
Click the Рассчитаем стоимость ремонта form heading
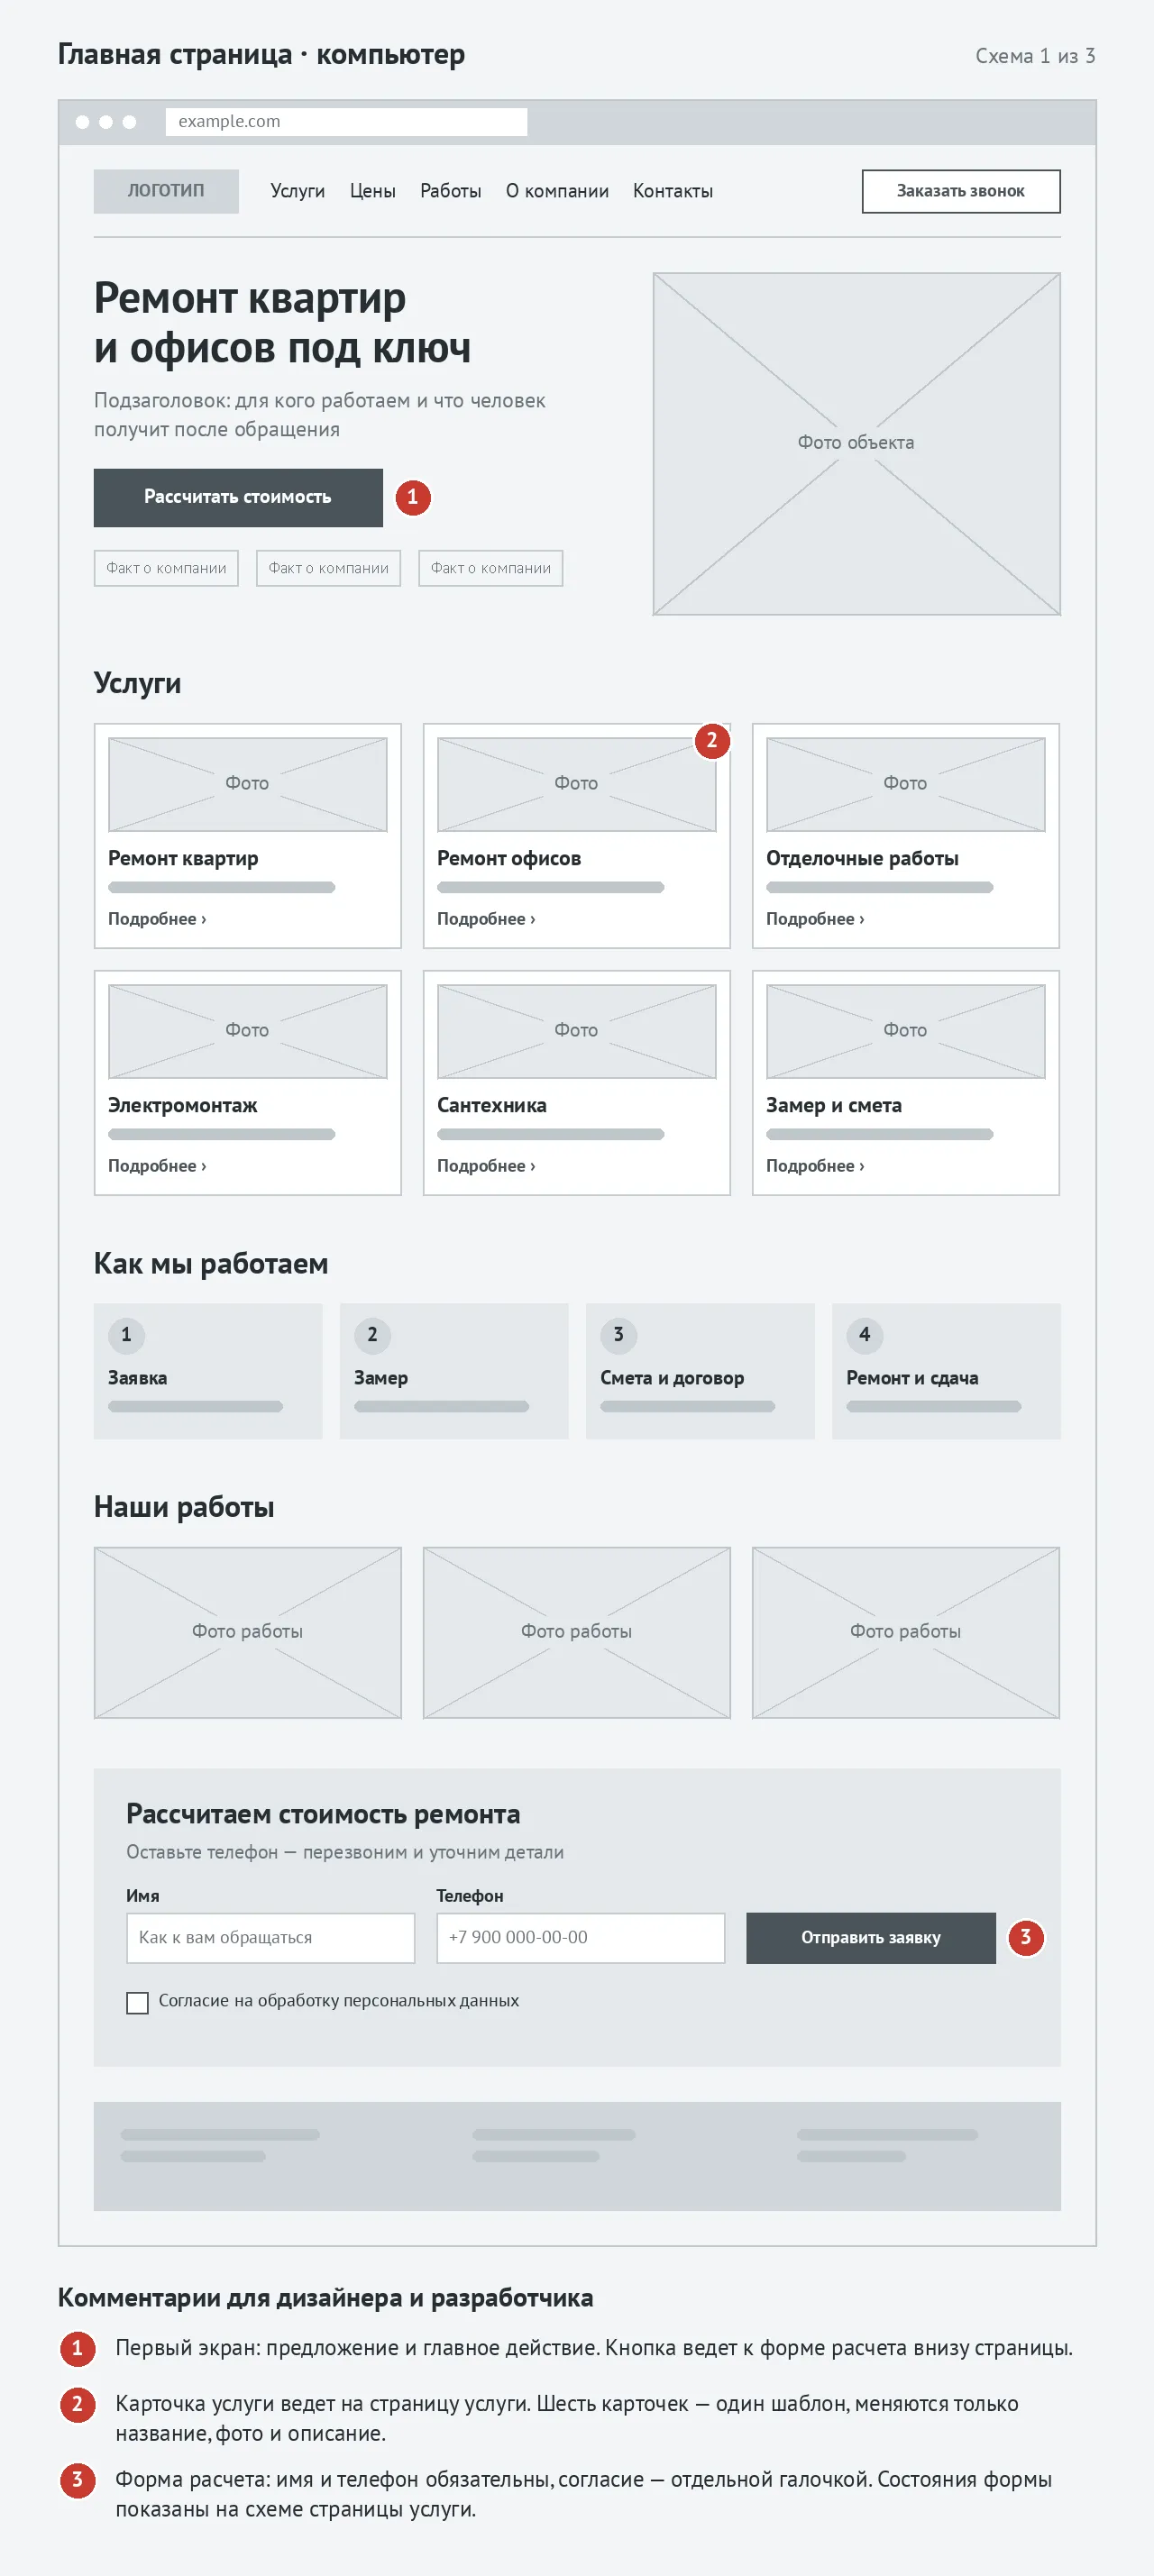(323, 1814)
